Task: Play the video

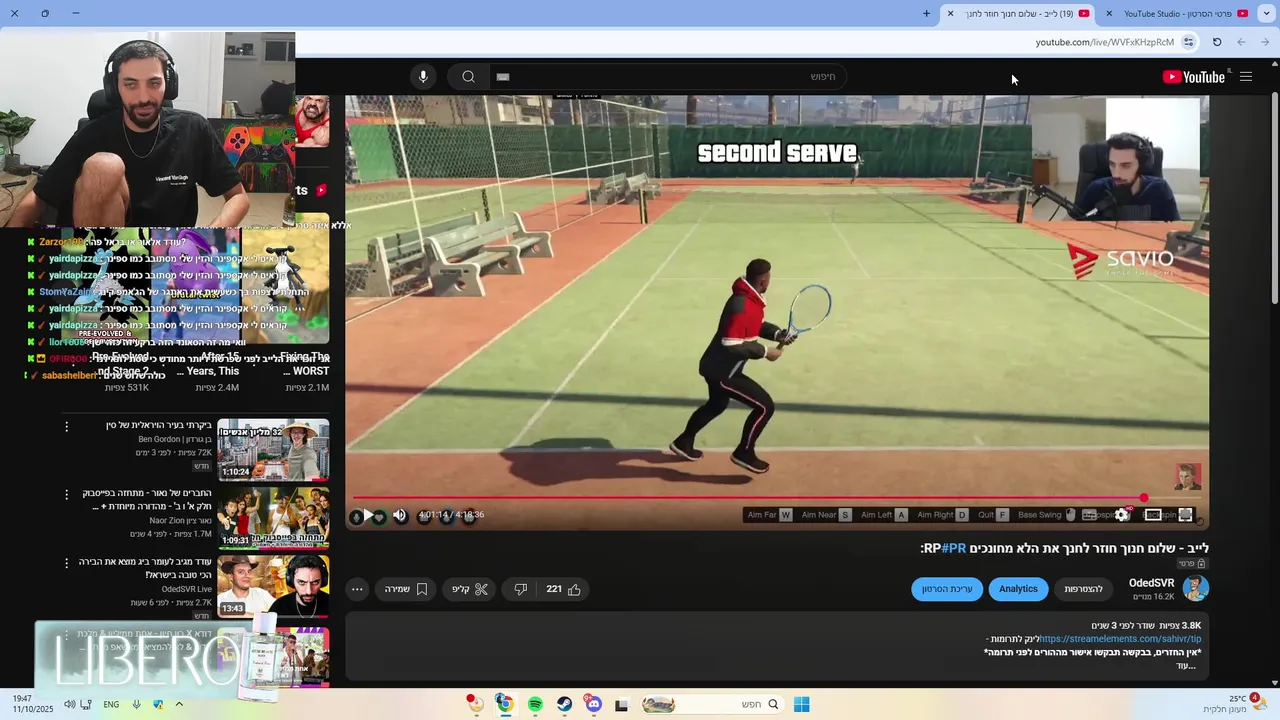Action: [369, 515]
